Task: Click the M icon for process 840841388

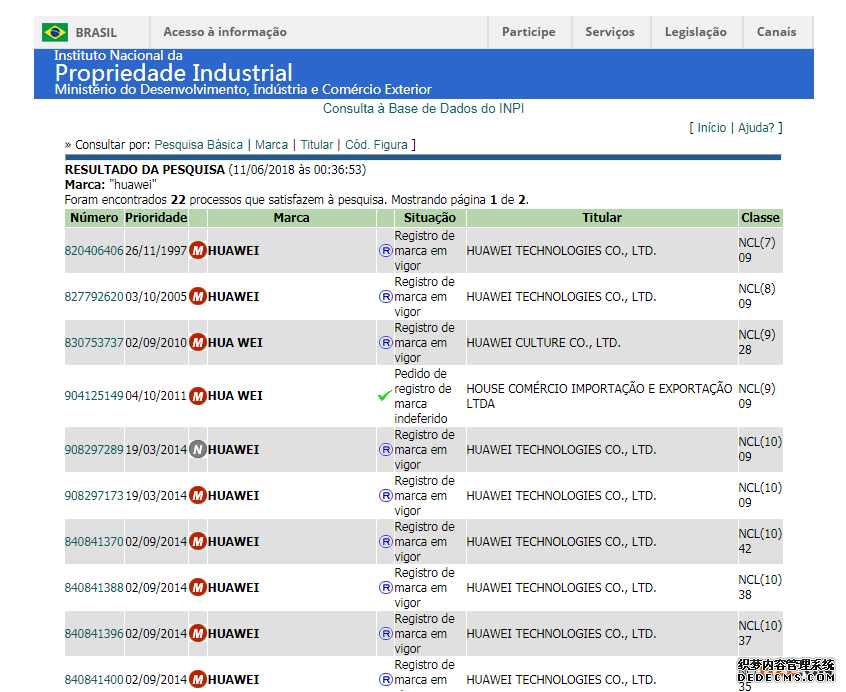Action: pos(198,587)
